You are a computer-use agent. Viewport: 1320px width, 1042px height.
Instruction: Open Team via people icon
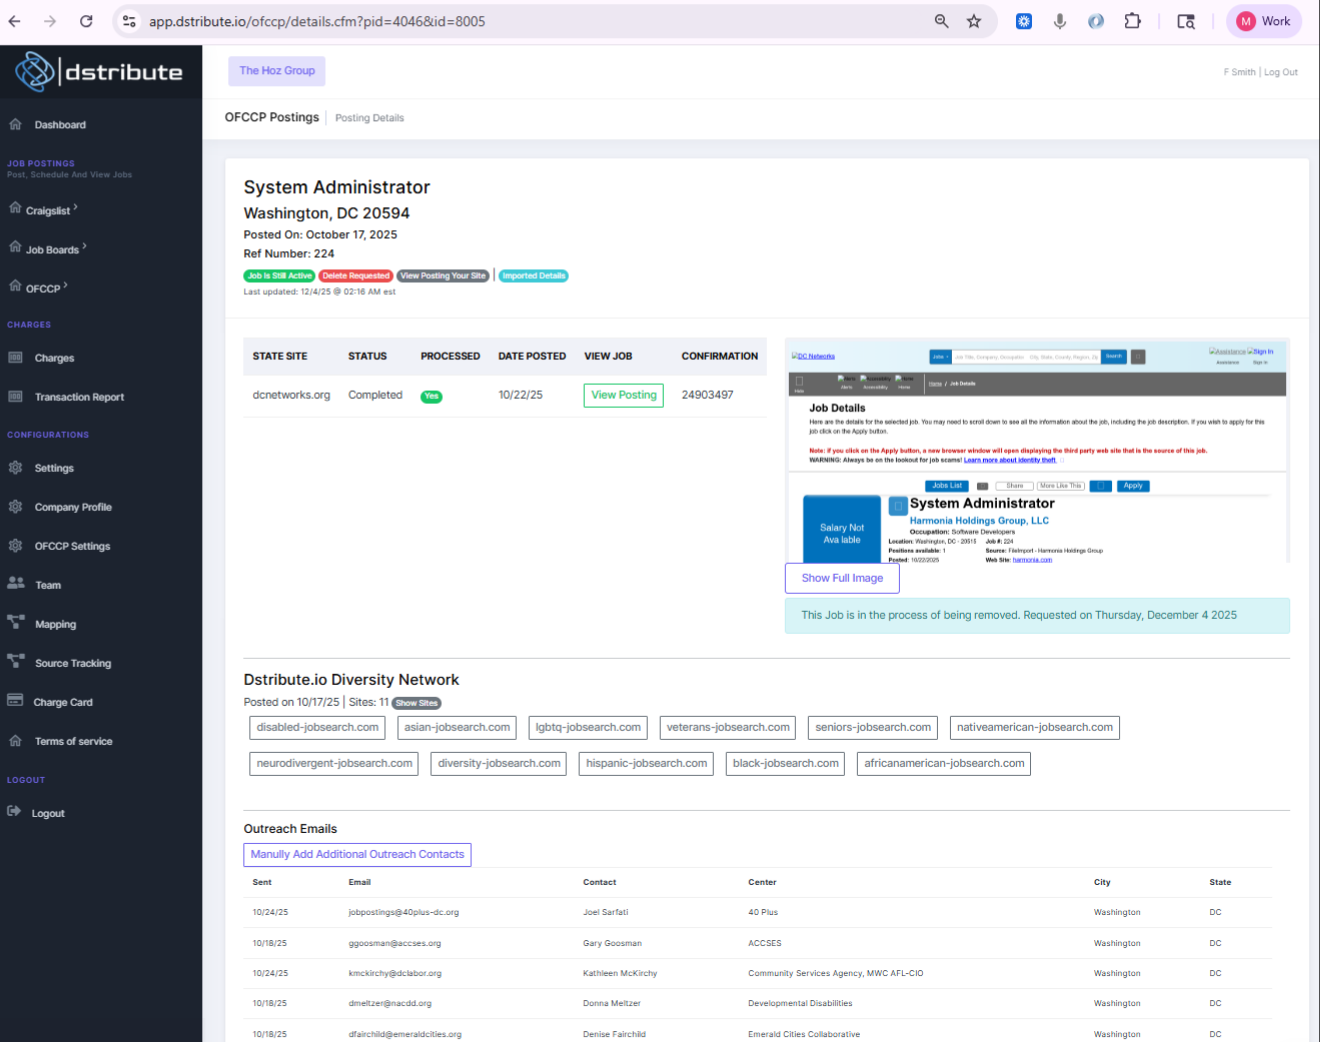click(15, 584)
